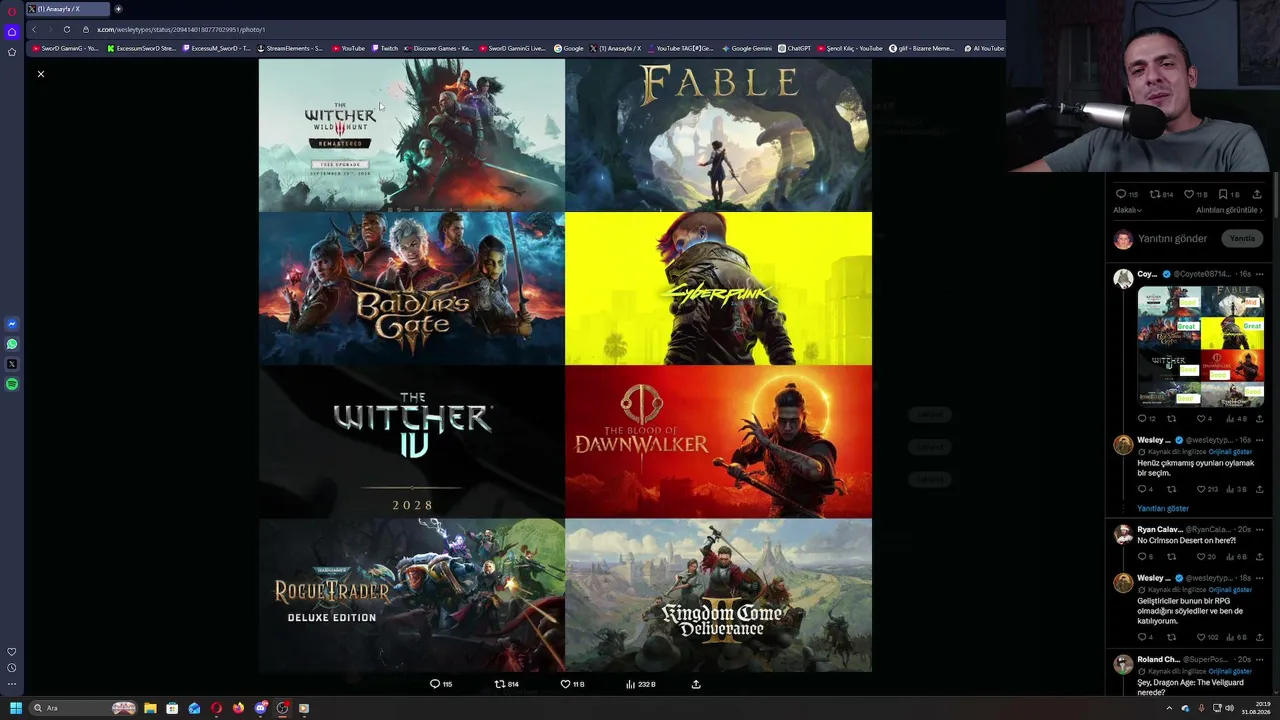
Task: Click like heart atop the right panel
Action: pyautogui.click(x=1189, y=194)
